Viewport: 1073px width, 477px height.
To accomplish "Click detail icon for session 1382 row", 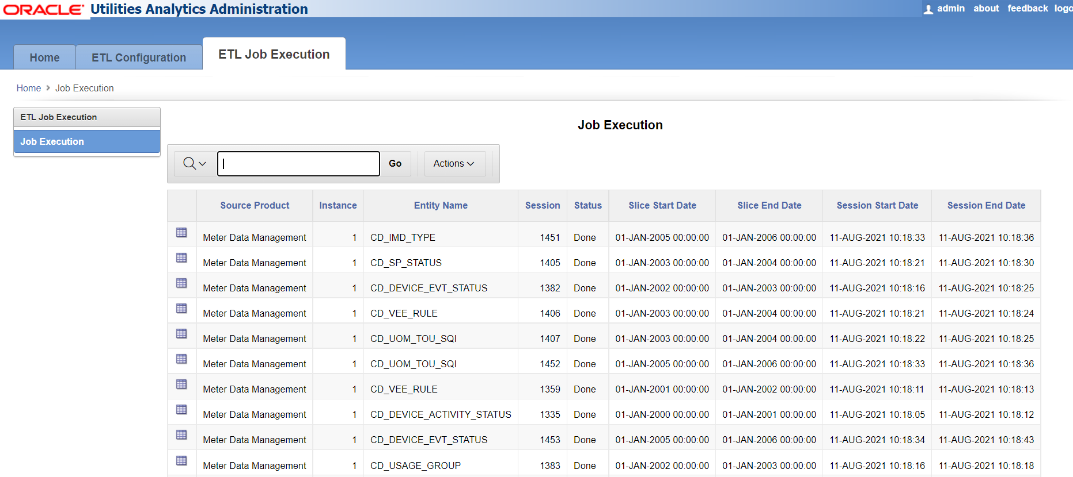I will [x=181, y=283].
